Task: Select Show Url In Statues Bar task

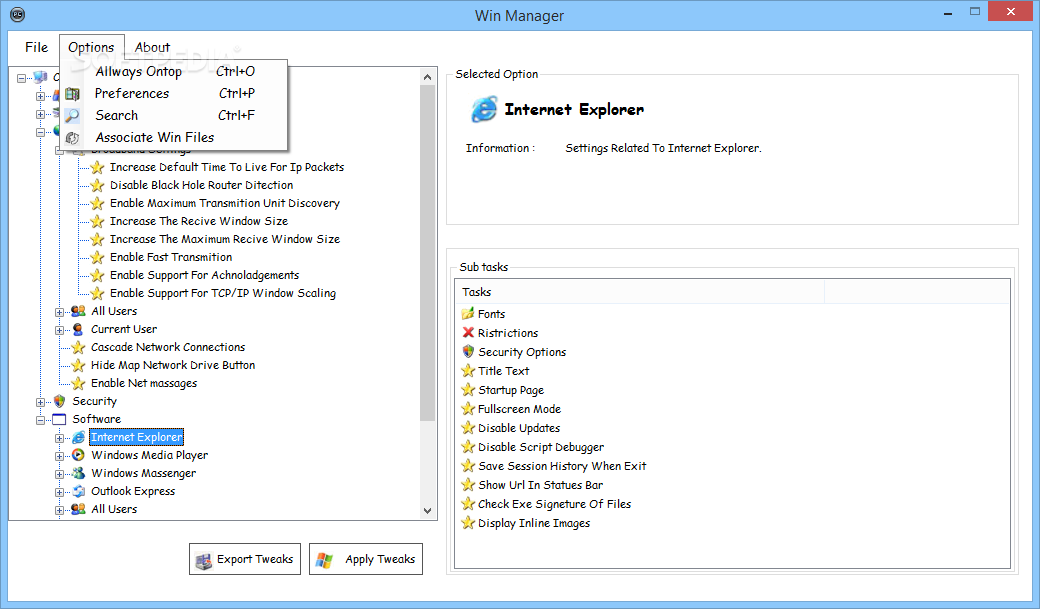Action: (541, 485)
